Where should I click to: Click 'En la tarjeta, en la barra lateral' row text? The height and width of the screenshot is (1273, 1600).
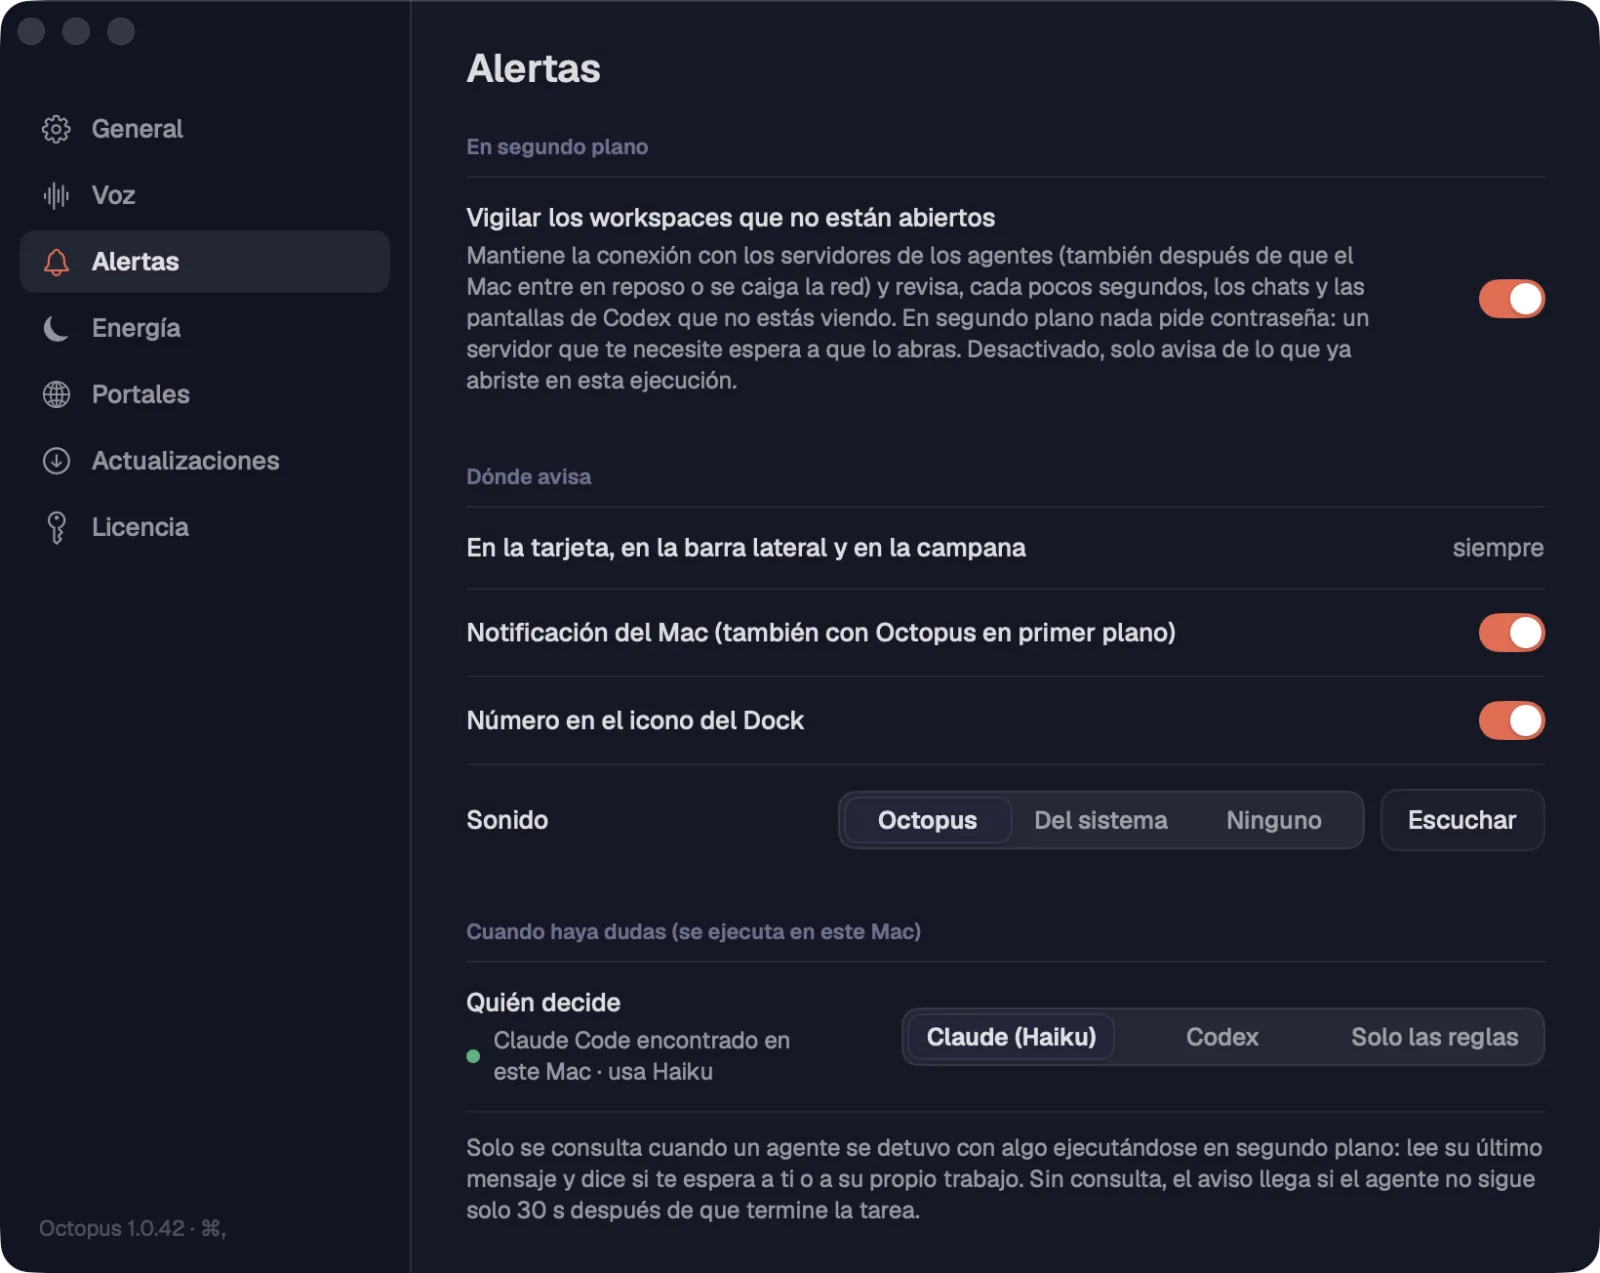pos(746,548)
